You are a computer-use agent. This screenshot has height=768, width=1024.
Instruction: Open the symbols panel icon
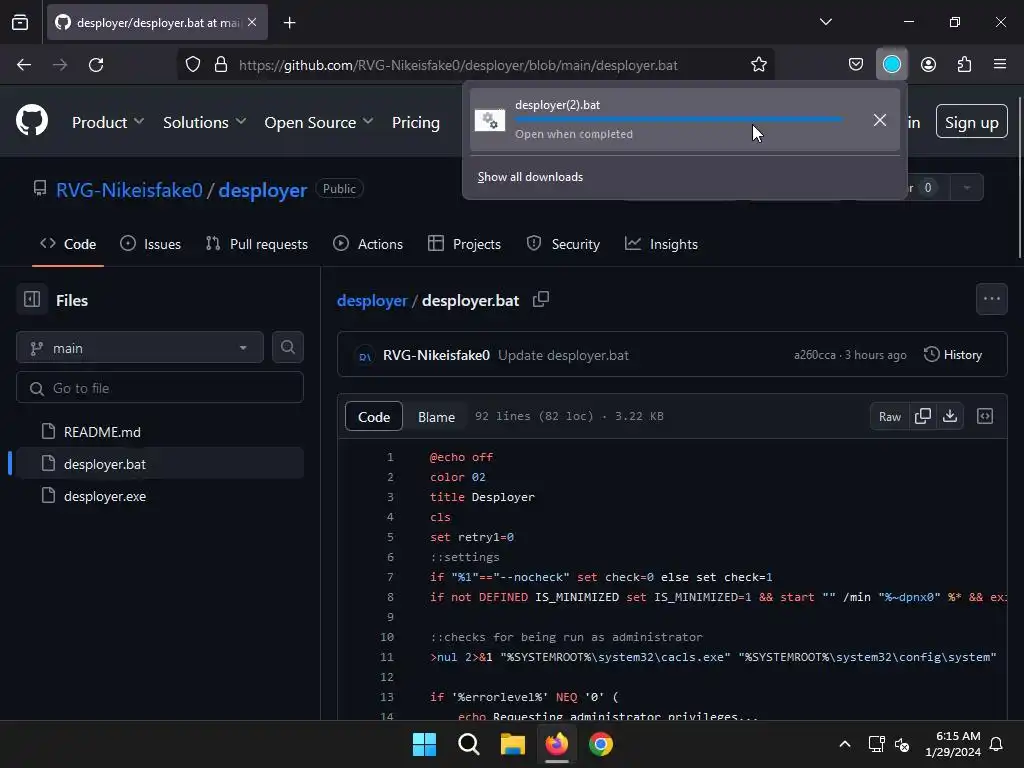coord(985,416)
